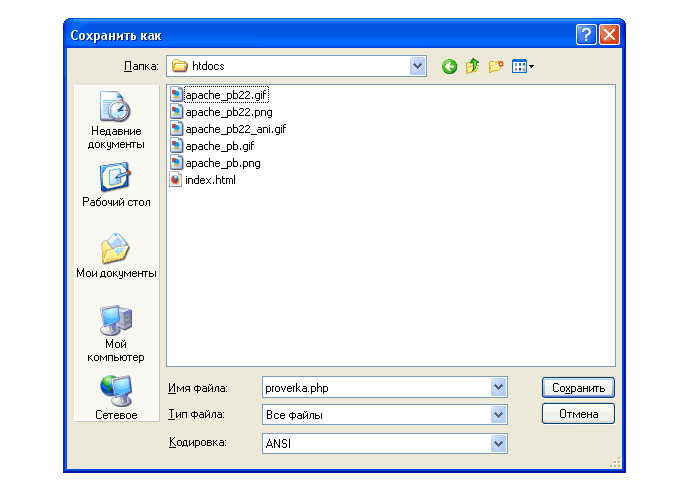The image size is (700, 488).
Task: Open Network places (Сетевое)
Action: tap(116, 397)
